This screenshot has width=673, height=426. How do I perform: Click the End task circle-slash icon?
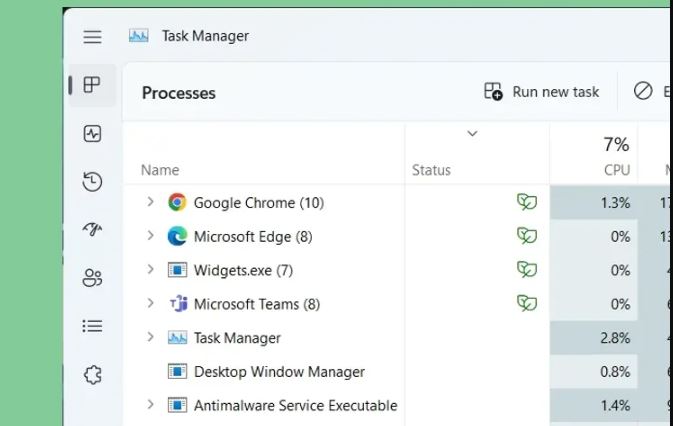tap(643, 91)
